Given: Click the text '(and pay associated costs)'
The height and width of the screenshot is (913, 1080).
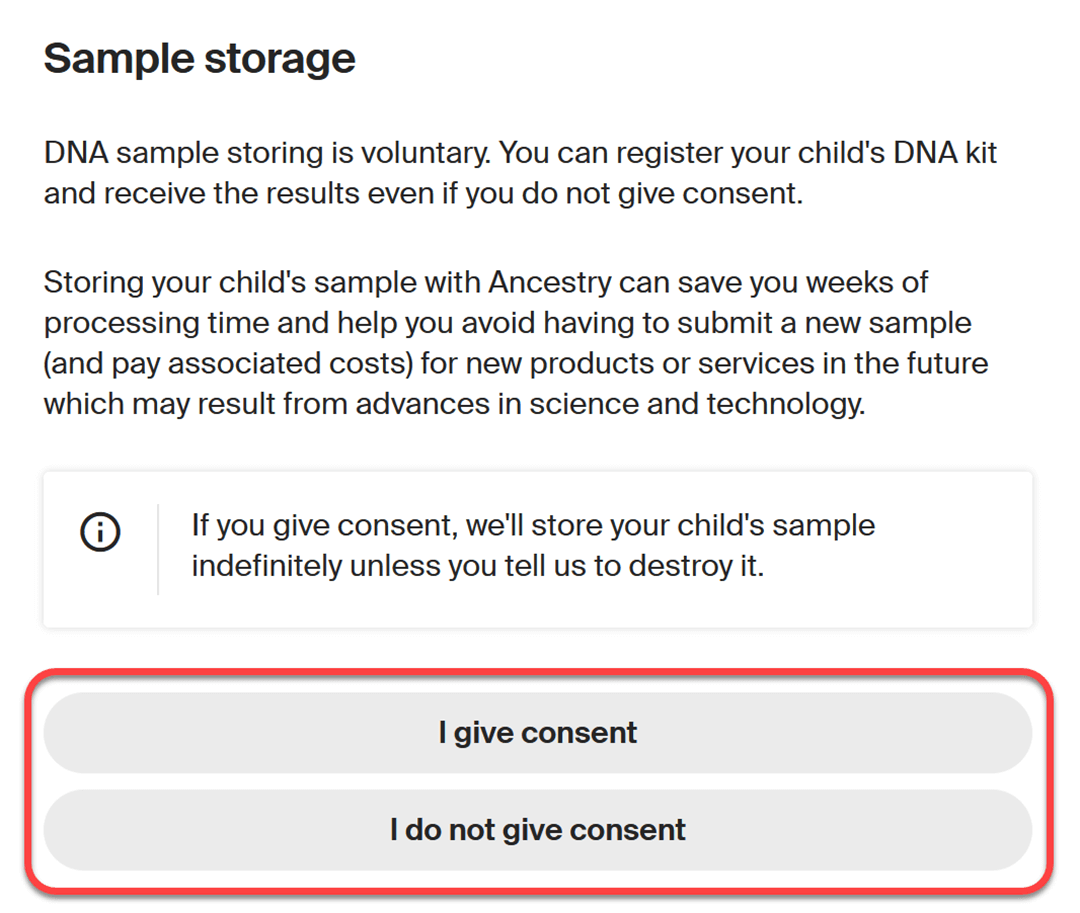Looking at the screenshot, I should tap(229, 363).
